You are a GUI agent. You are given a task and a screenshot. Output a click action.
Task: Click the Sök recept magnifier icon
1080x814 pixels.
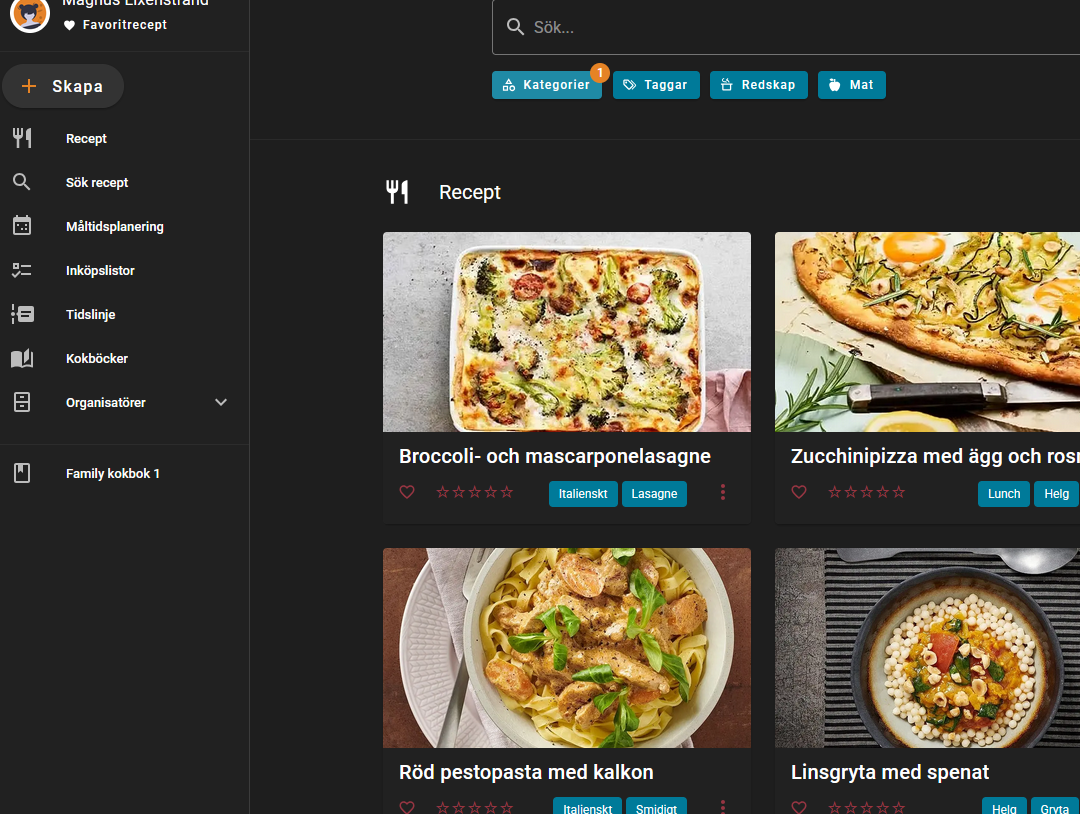[22, 182]
